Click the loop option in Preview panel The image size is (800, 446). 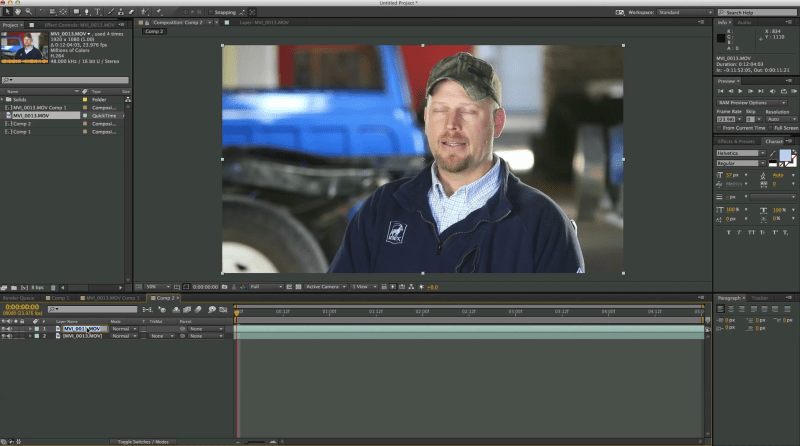point(784,91)
